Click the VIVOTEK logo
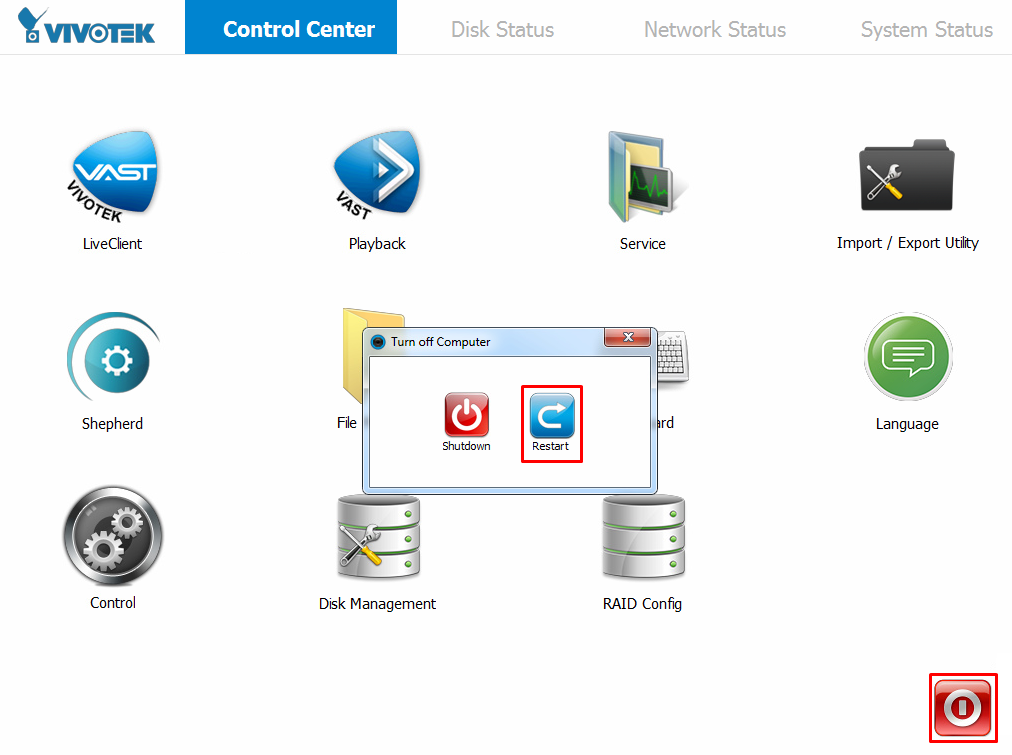This screenshot has height=755, width=1012. click(x=86, y=26)
